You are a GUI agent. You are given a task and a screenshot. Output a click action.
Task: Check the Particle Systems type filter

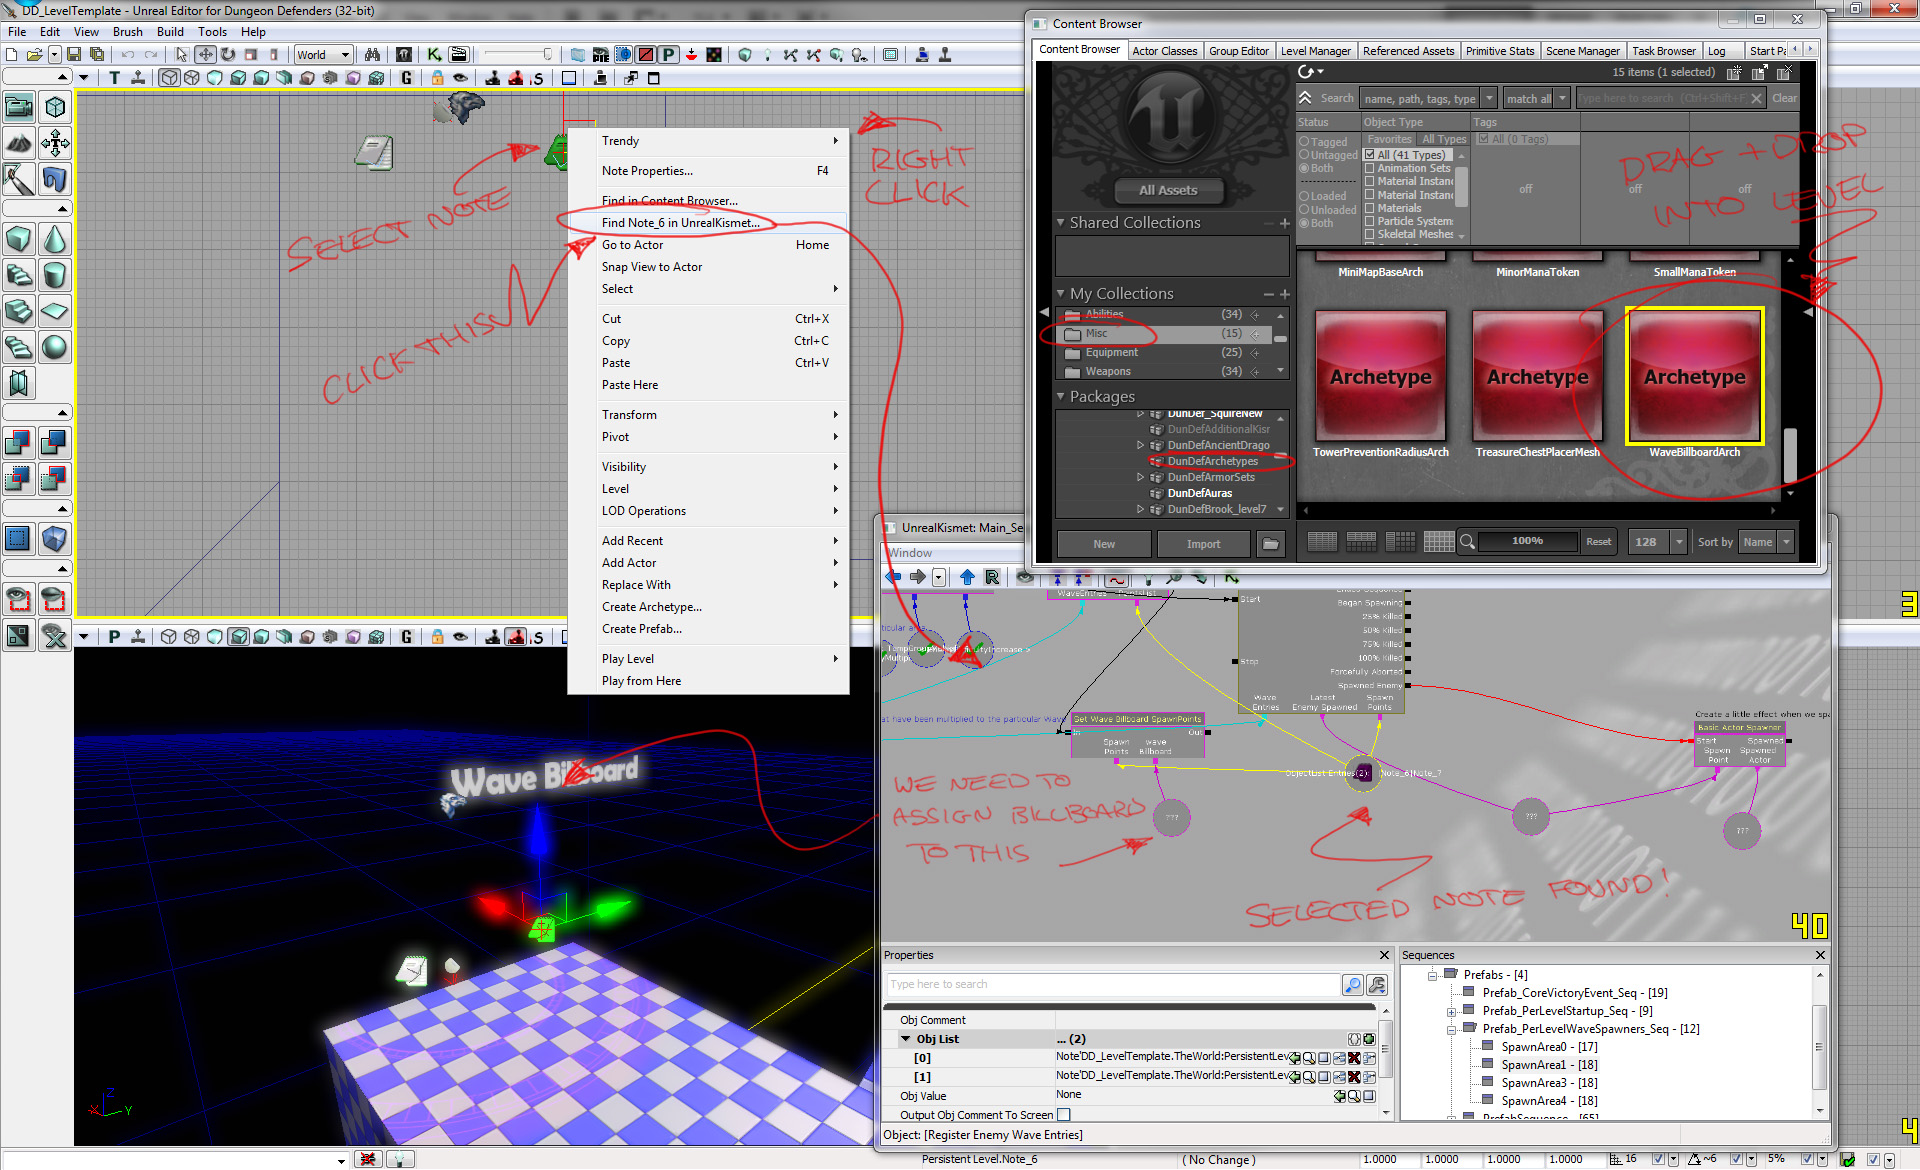click(x=1370, y=221)
